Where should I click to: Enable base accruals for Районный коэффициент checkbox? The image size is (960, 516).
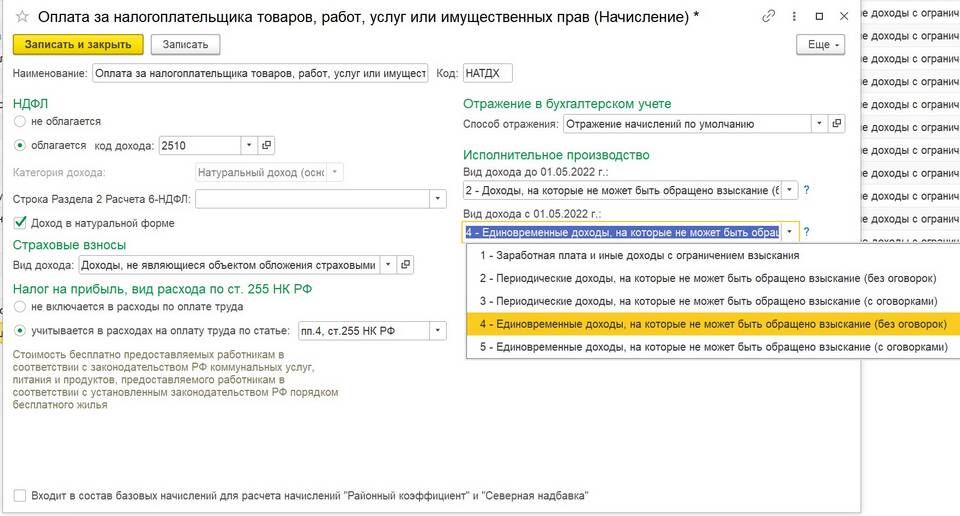point(21,495)
